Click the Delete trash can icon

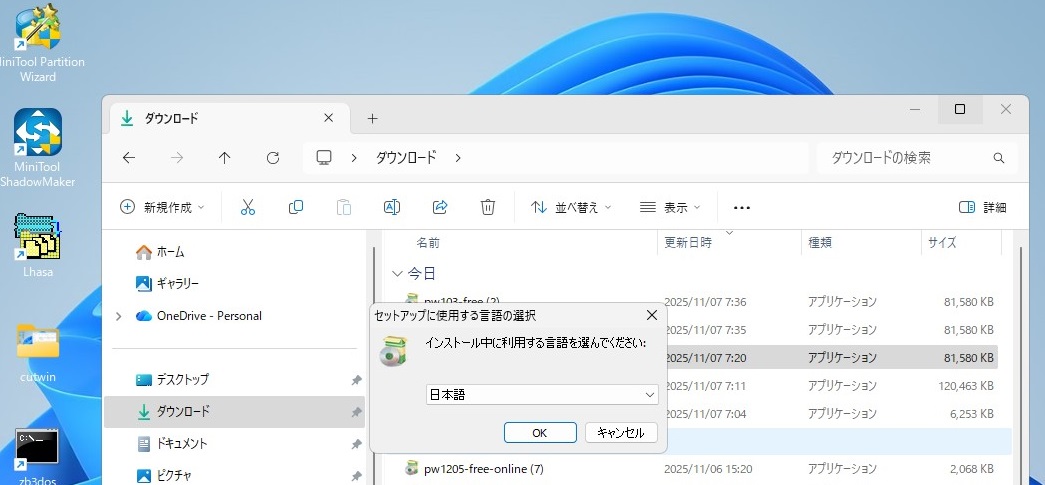pos(488,207)
